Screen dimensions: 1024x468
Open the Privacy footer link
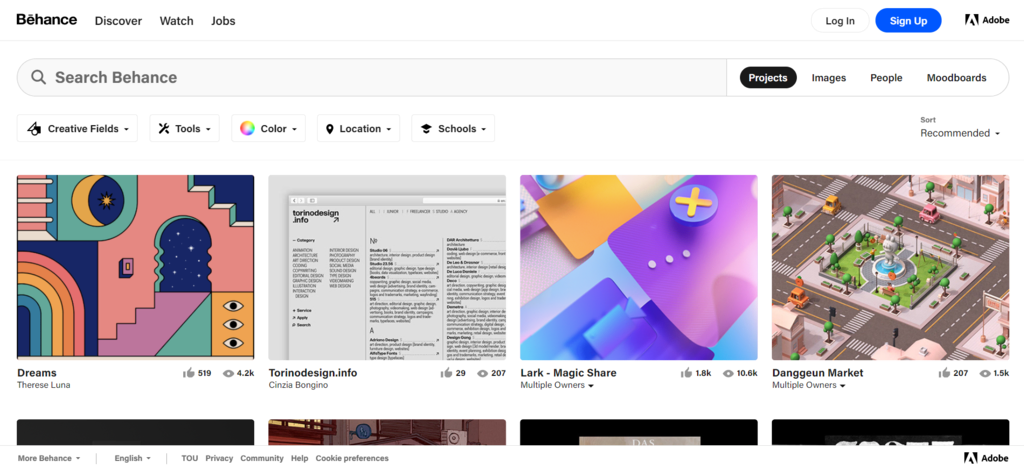(x=219, y=458)
